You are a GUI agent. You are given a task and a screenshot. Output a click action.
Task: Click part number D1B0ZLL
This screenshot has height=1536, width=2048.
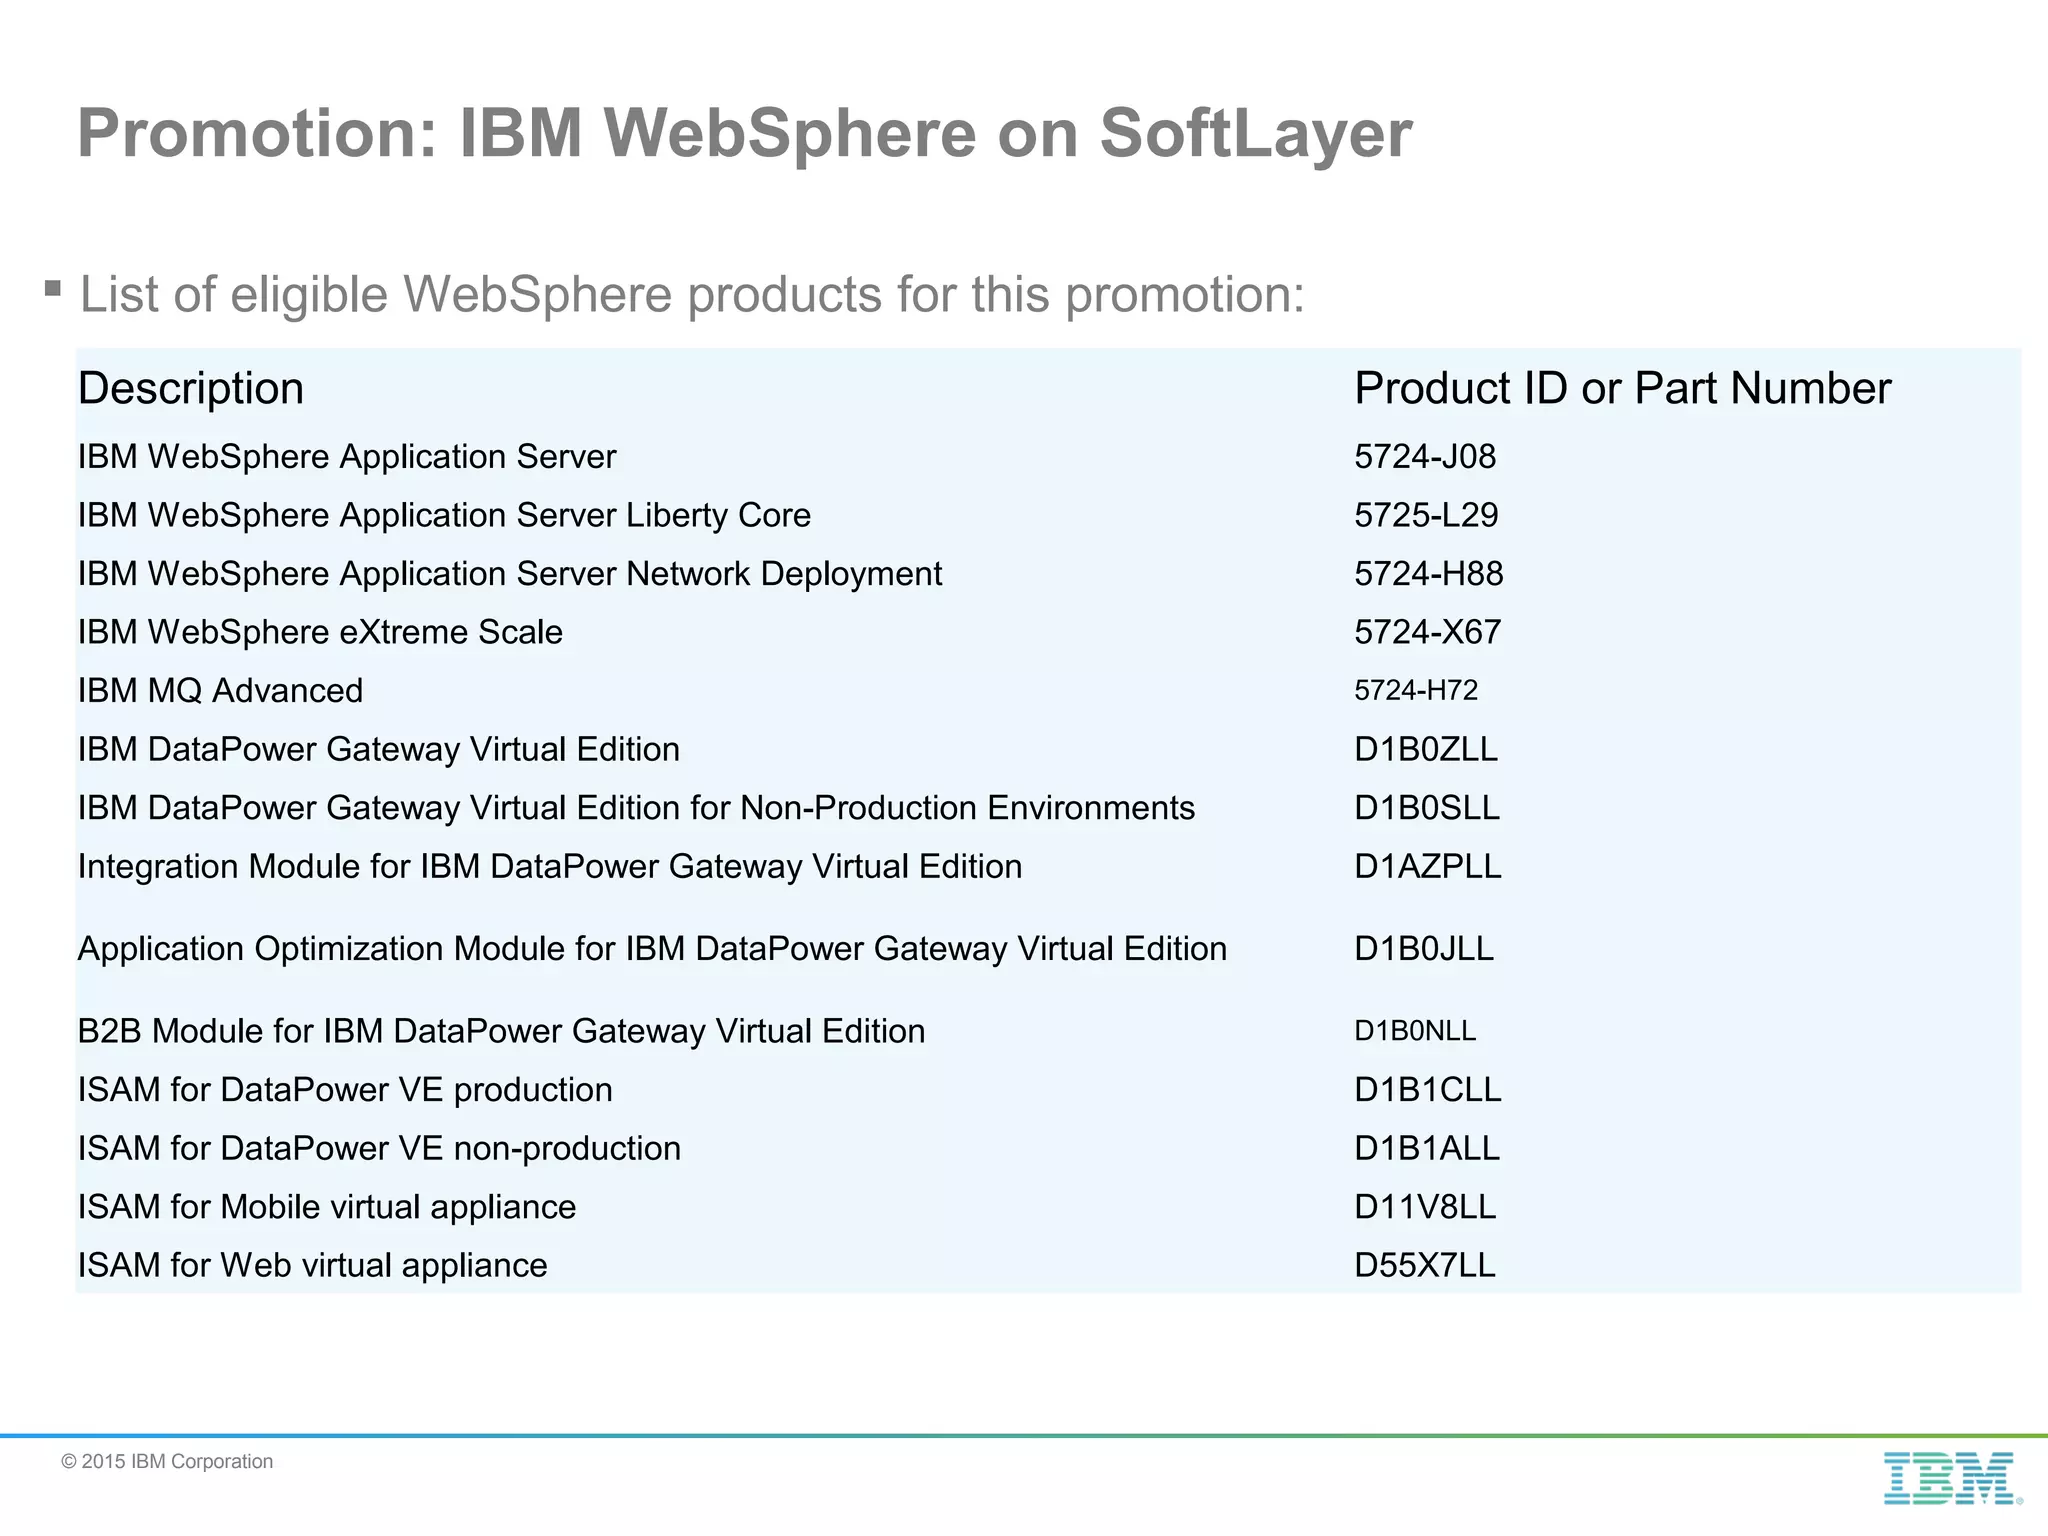click(x=1426, y=749)
